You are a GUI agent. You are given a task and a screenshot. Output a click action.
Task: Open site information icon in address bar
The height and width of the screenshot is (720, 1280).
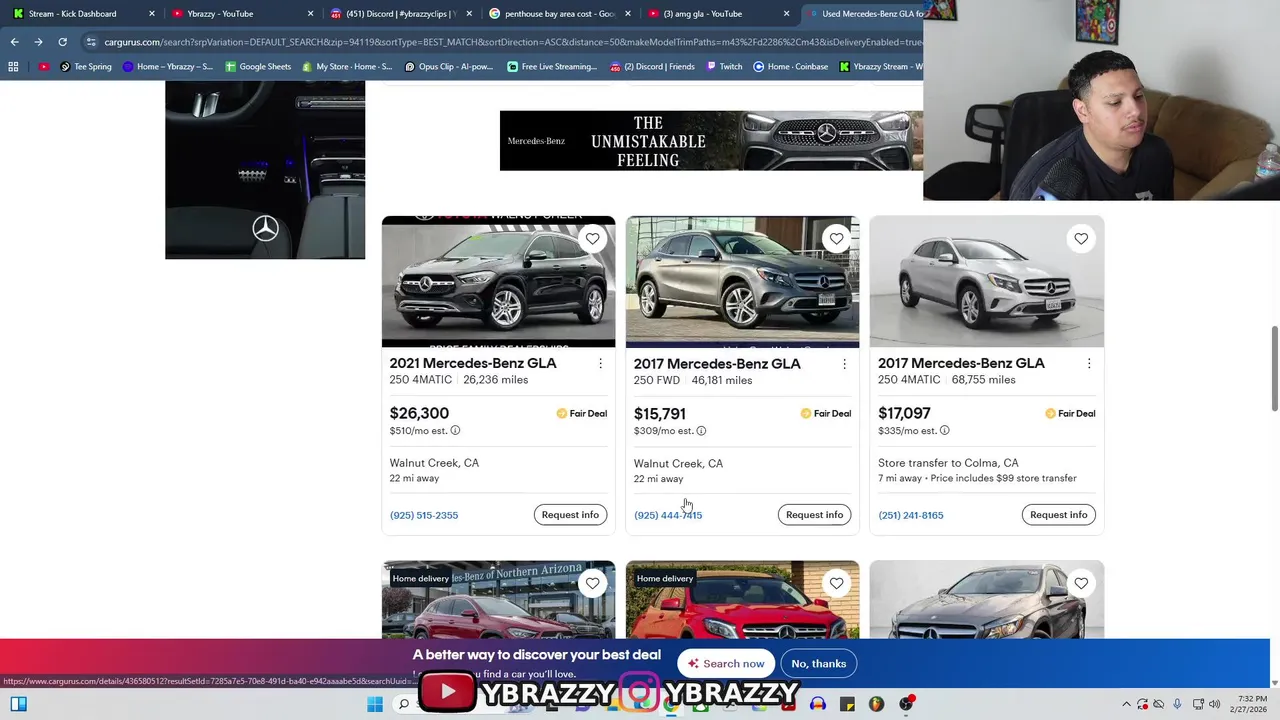tap(91, 42)
